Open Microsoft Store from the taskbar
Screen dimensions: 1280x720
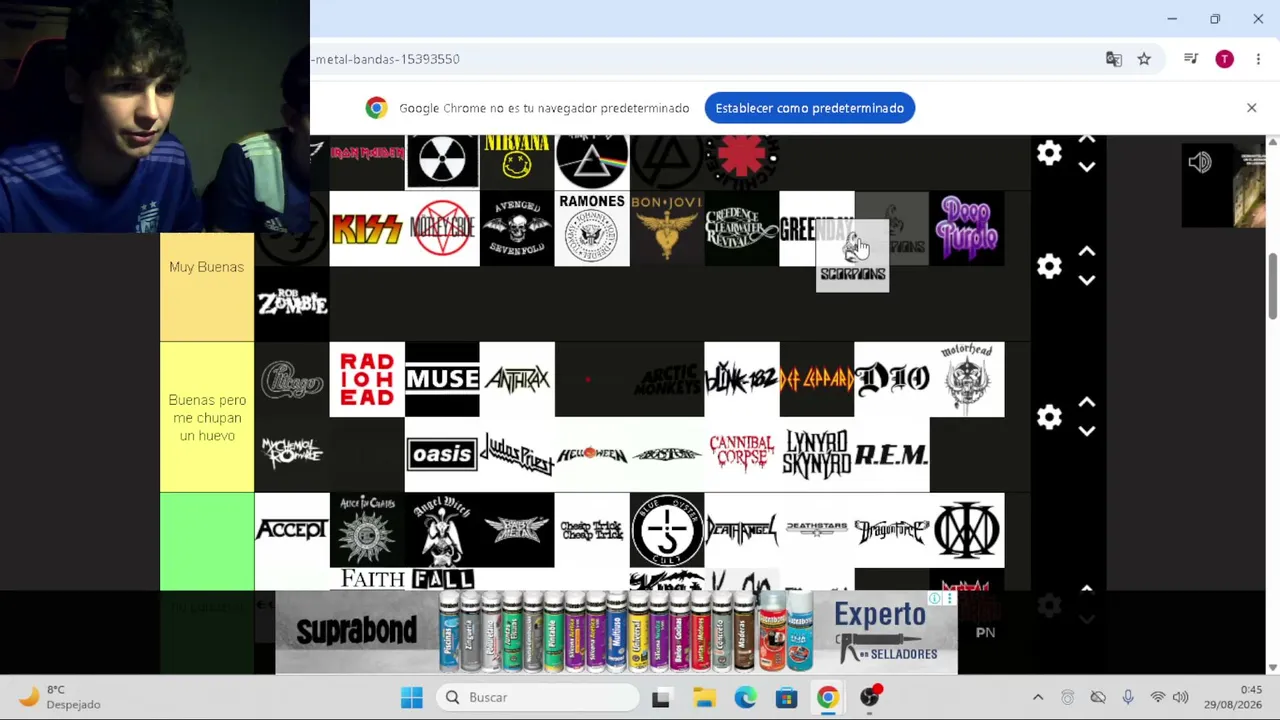[786, 697]
